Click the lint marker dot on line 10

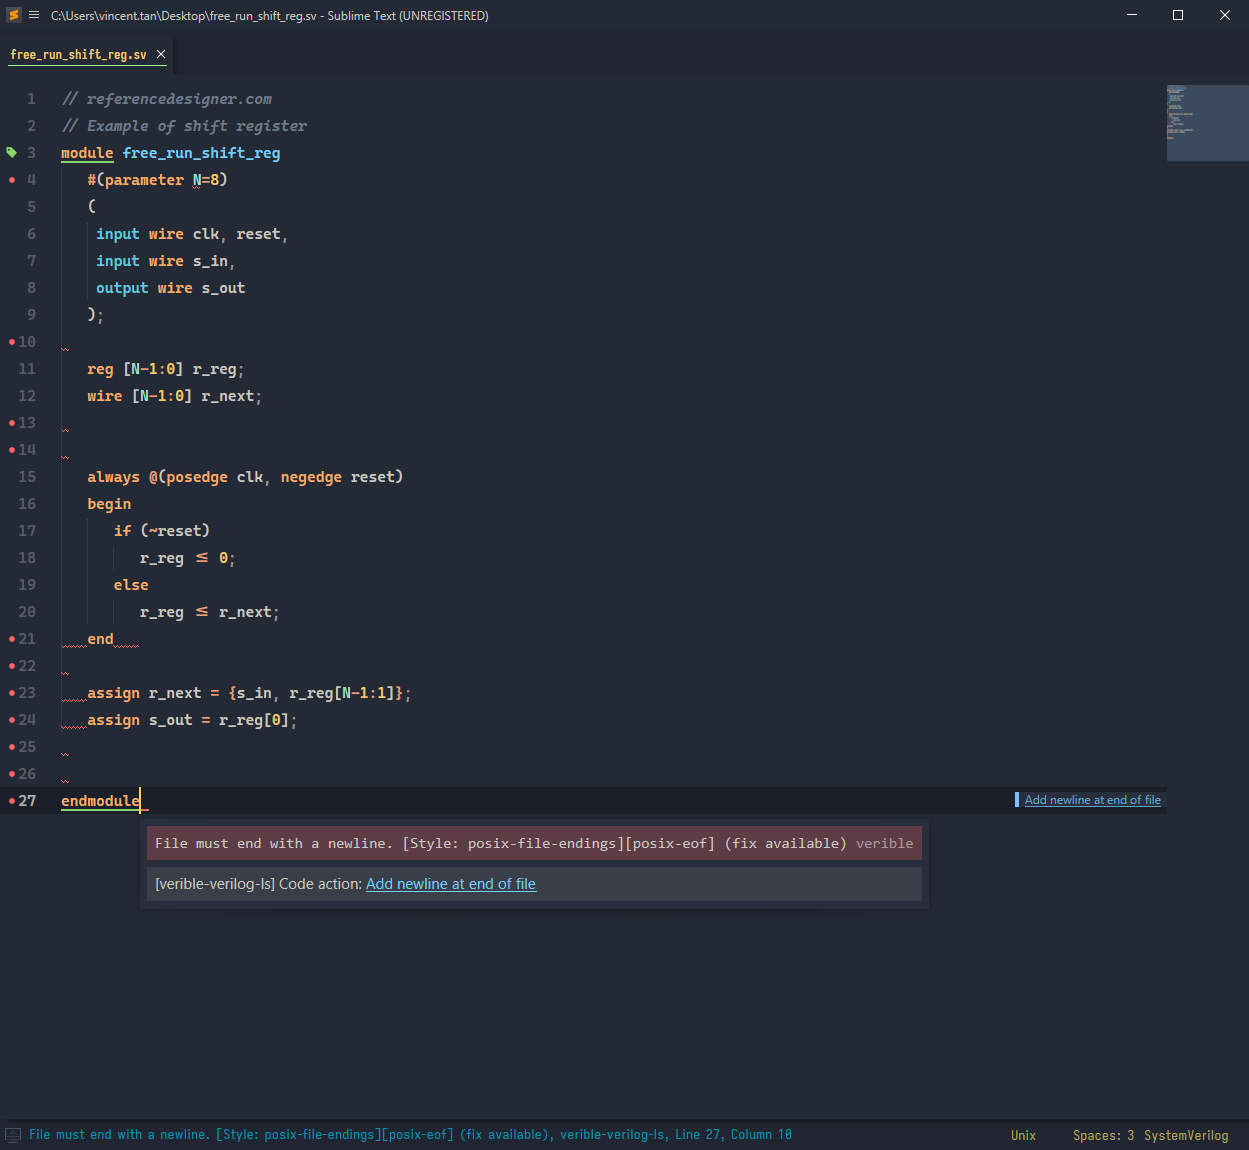[x=12, y=342]
